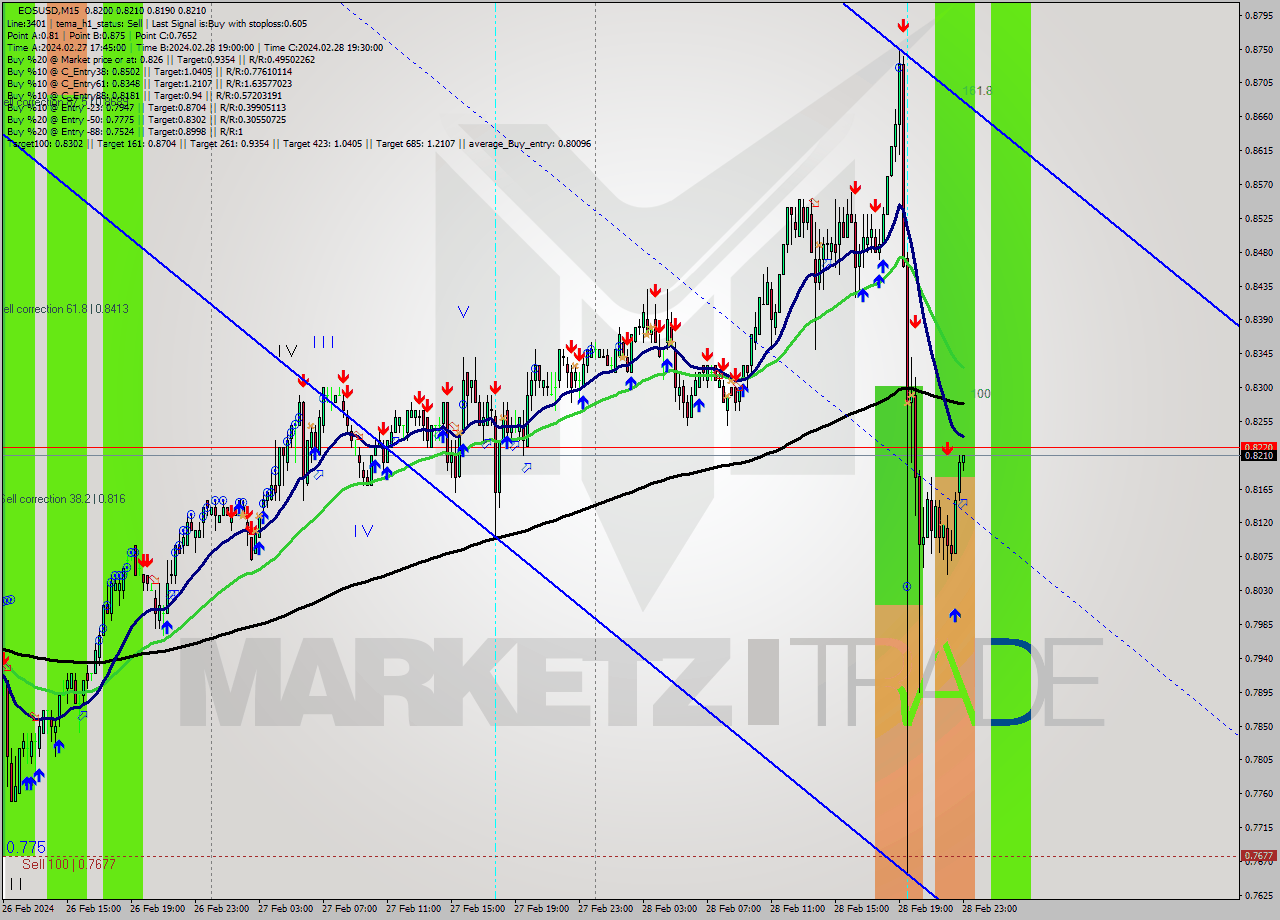The image size is (1280, 920).
Task: Select the '28 Feb 11:00' time label
Action: point(797,909)
